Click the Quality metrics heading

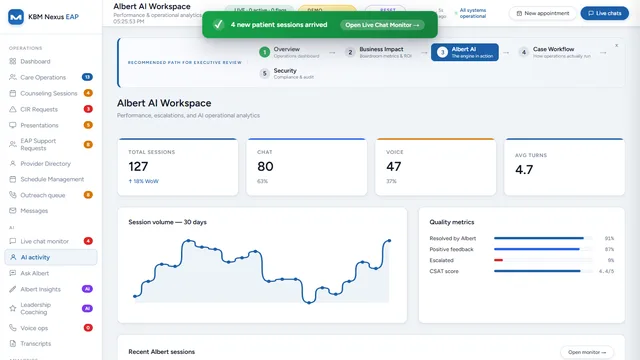[x=452, y=222]
